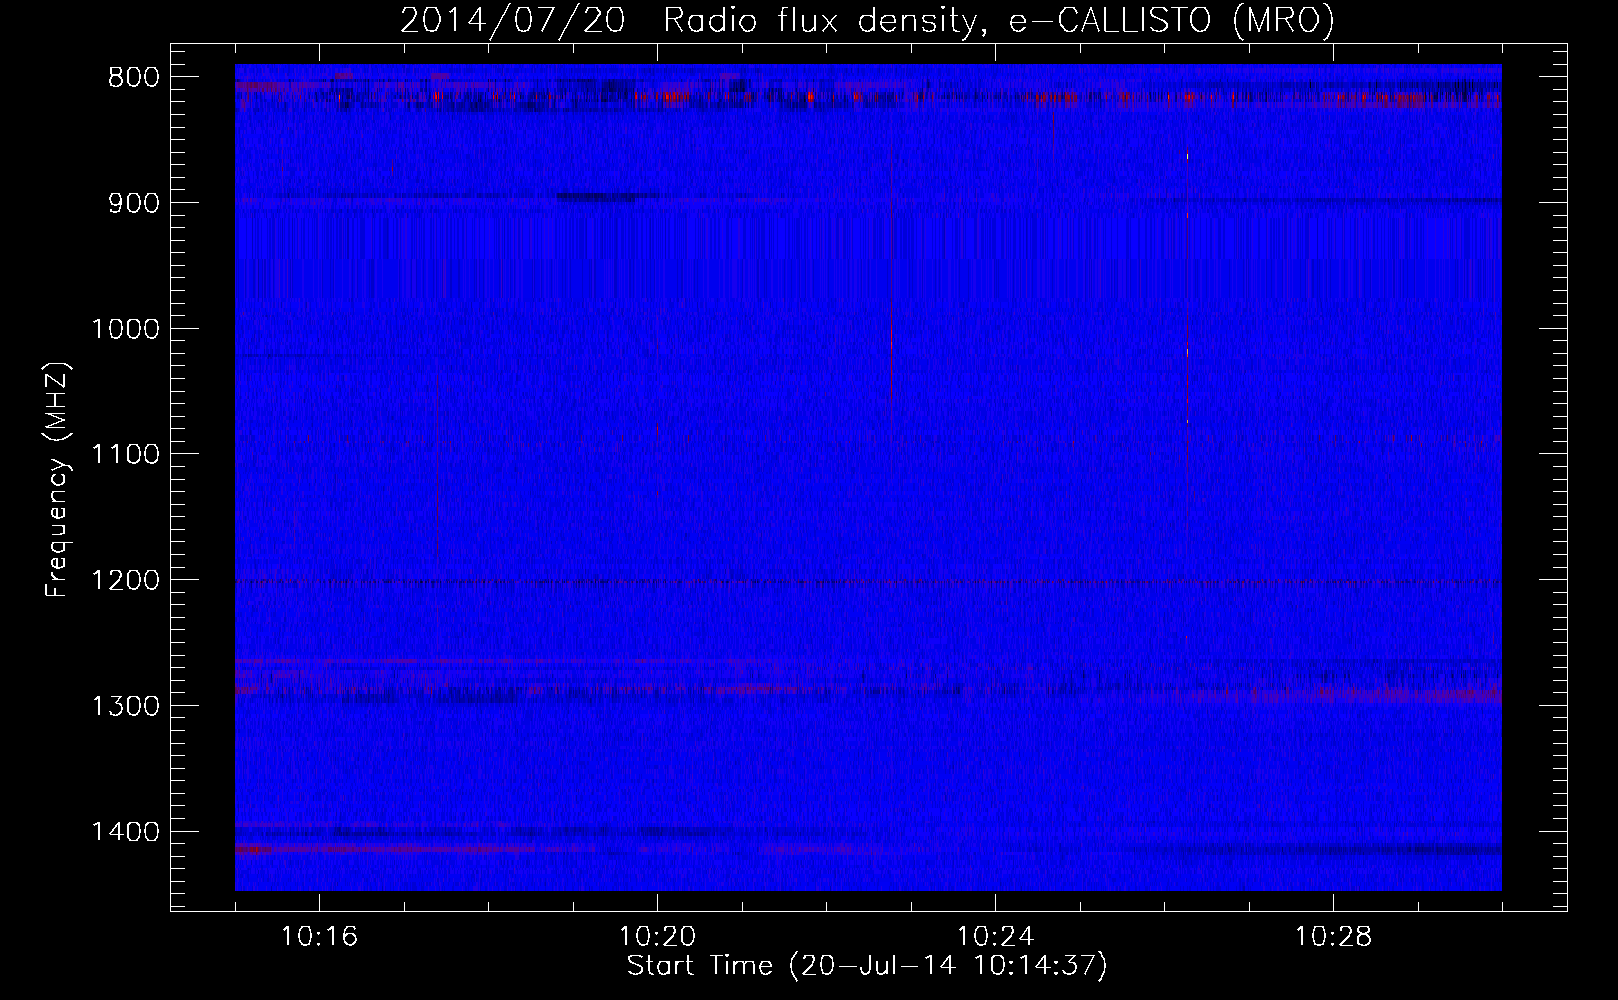Click the '900' frequency axis label
The width and height of the screenshot is (1618, 1000).
[133, 203]
